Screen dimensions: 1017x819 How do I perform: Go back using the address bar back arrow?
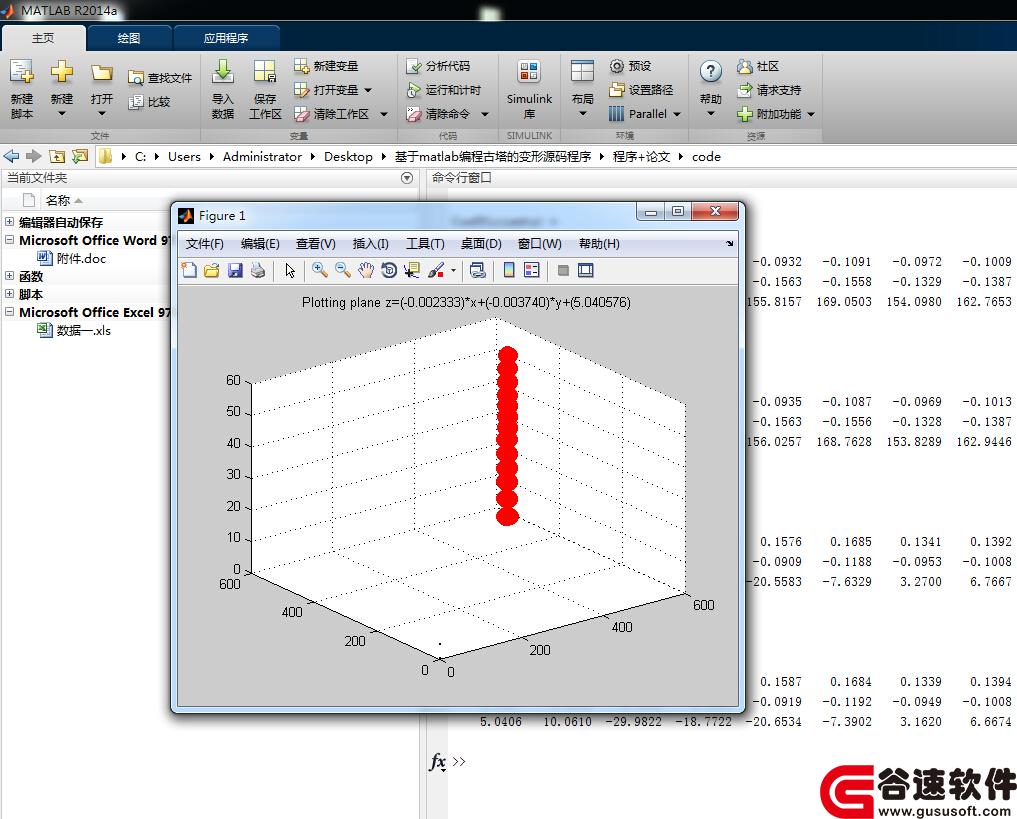(12, 156)
